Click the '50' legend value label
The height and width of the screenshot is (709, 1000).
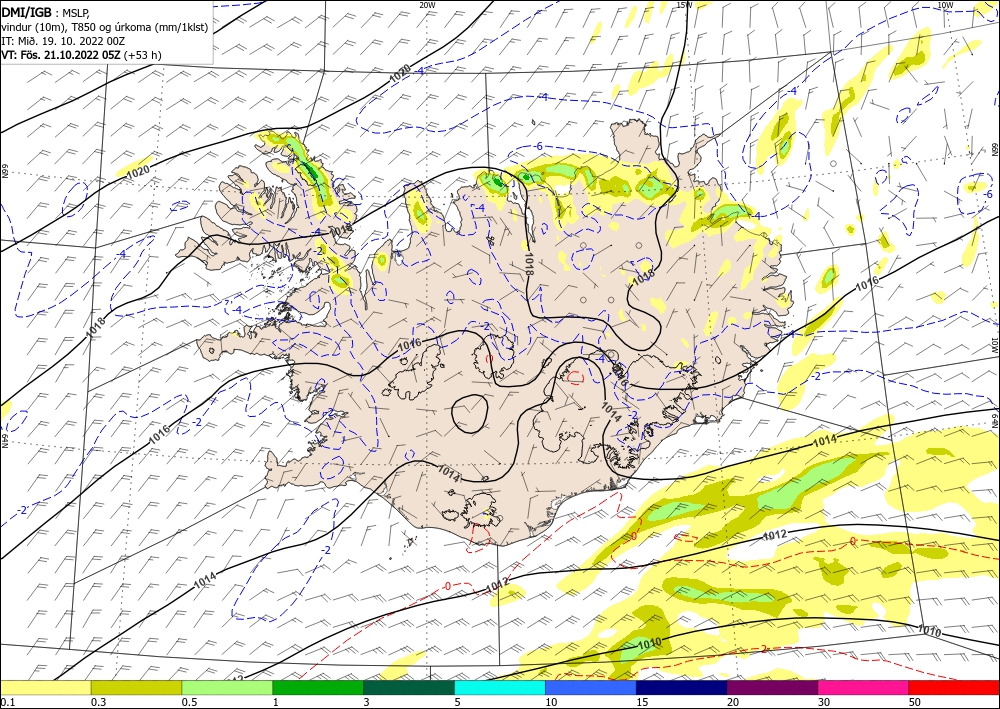[x=915, y=702]
